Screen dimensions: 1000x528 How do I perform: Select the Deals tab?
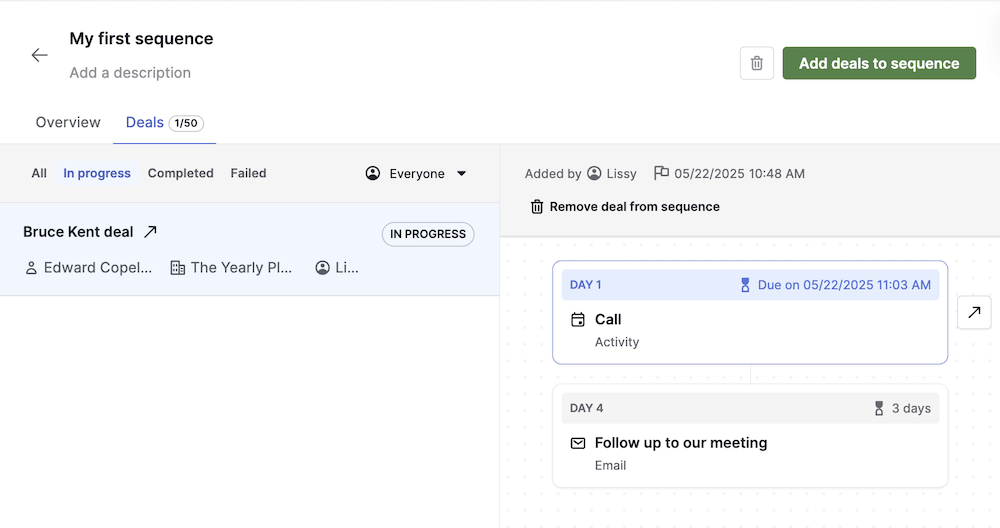[x=145, y=122]
